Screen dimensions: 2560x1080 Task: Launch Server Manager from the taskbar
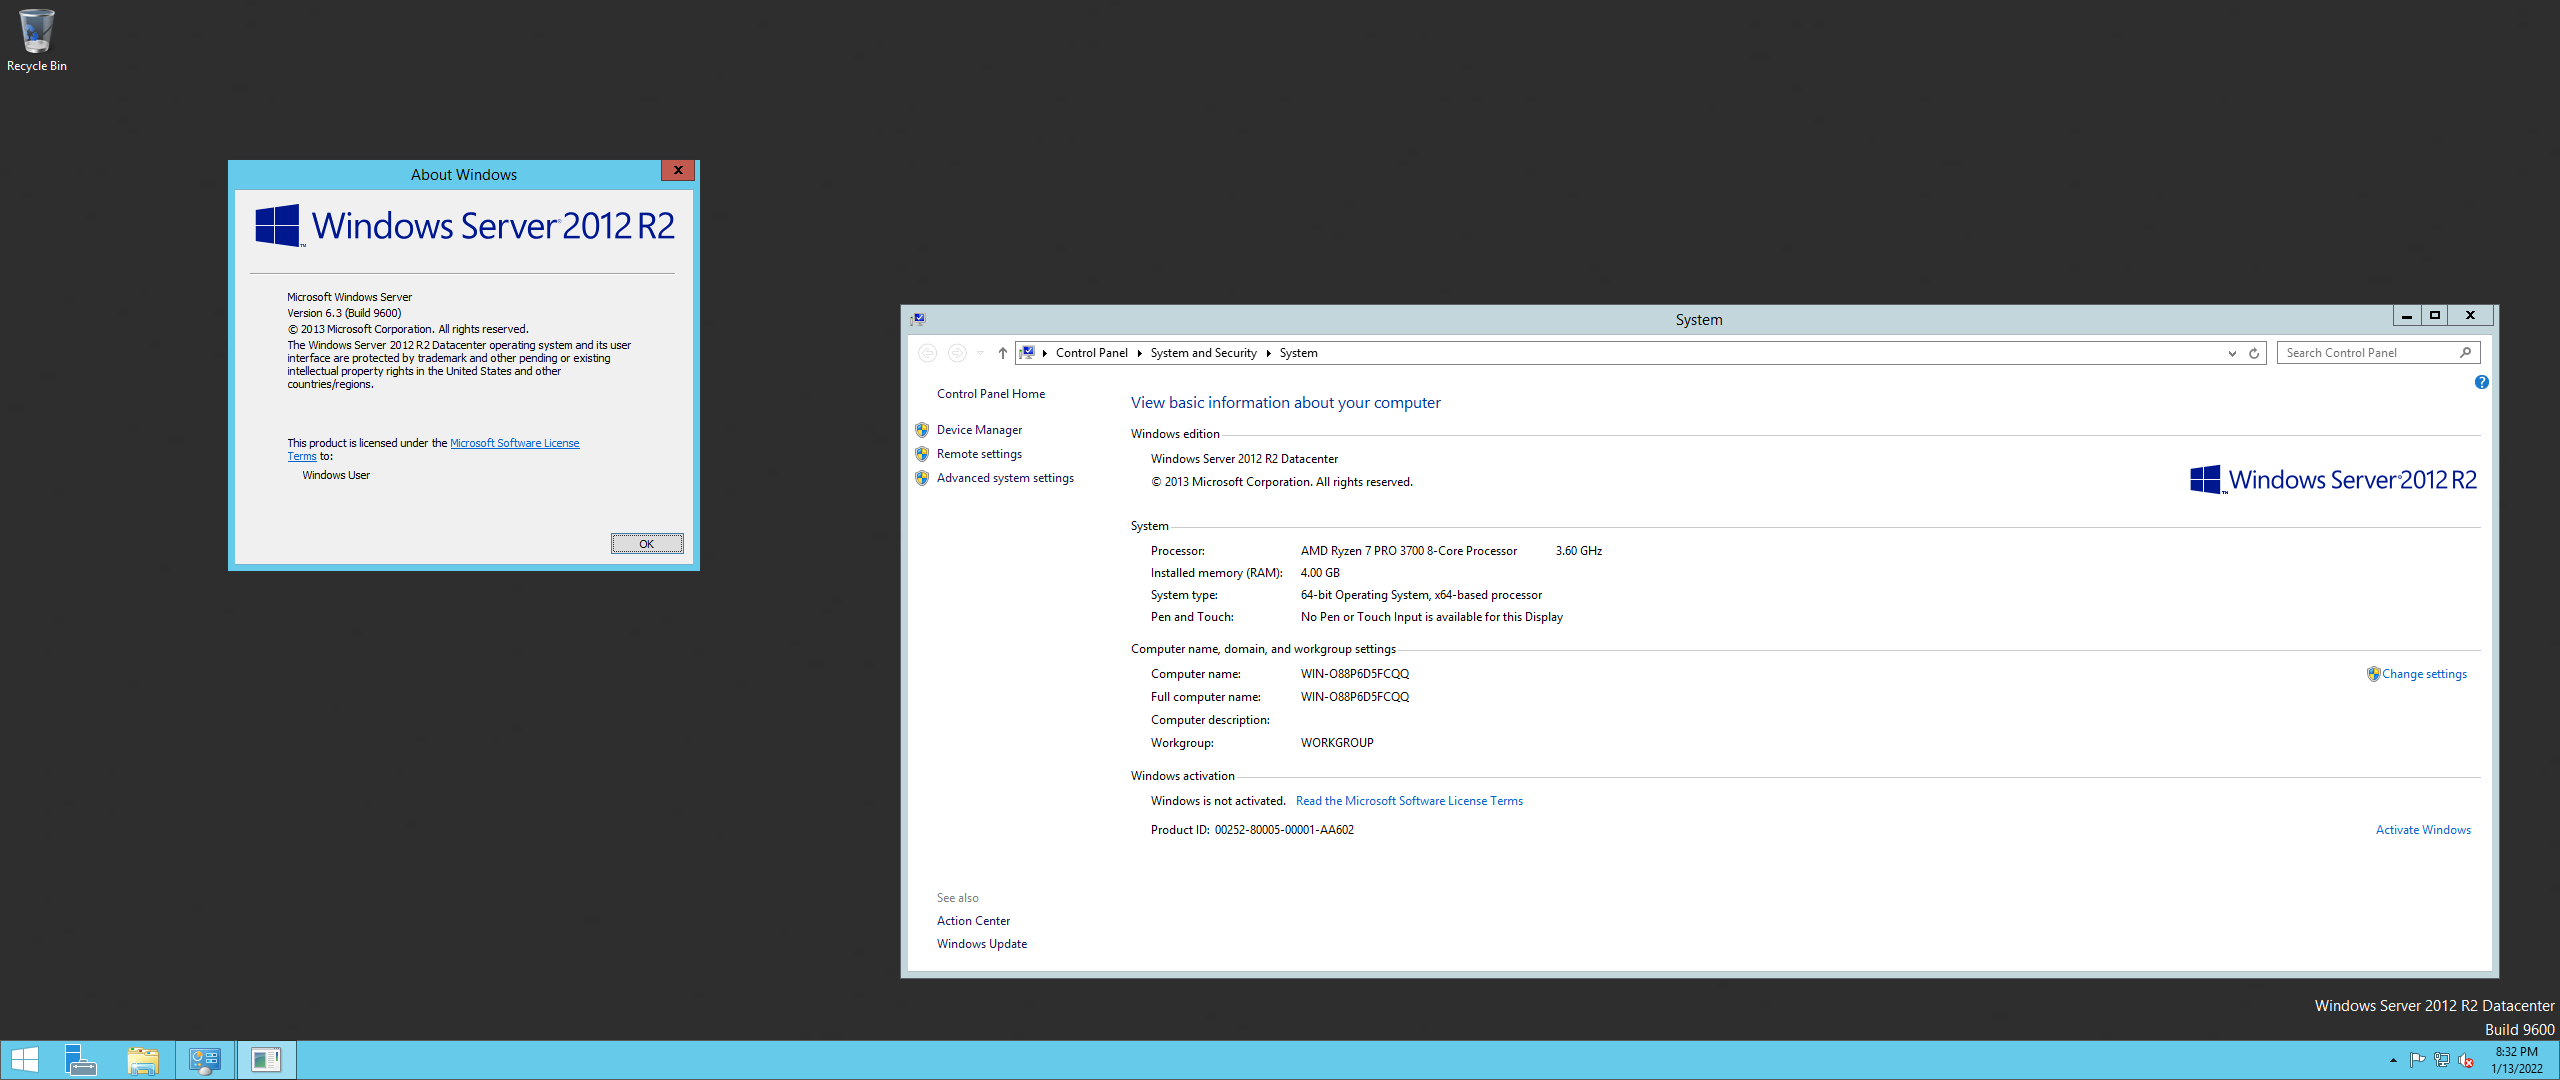coord(81,1060)
